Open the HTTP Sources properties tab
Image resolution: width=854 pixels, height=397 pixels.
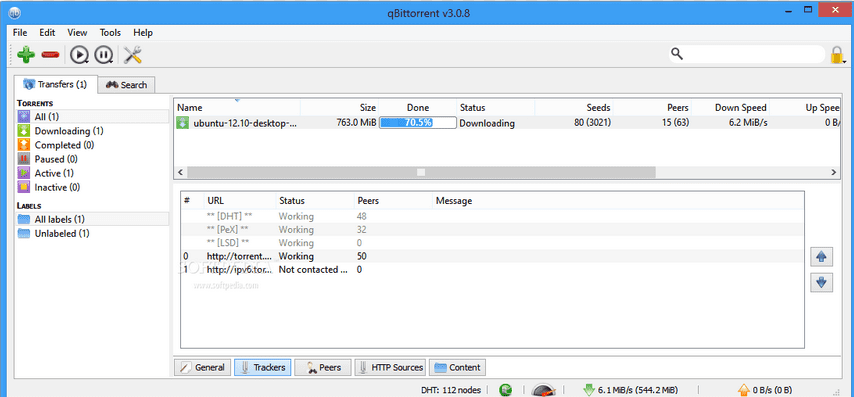(x=391, y=368)
